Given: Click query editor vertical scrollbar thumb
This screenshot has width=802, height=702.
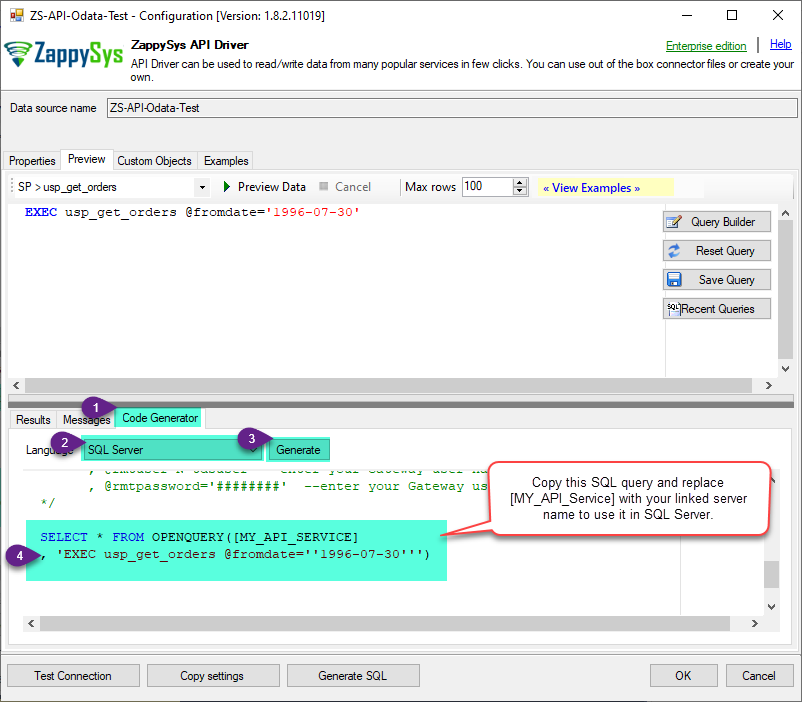Looking at the screenshot, I should [x=785, y=290].
